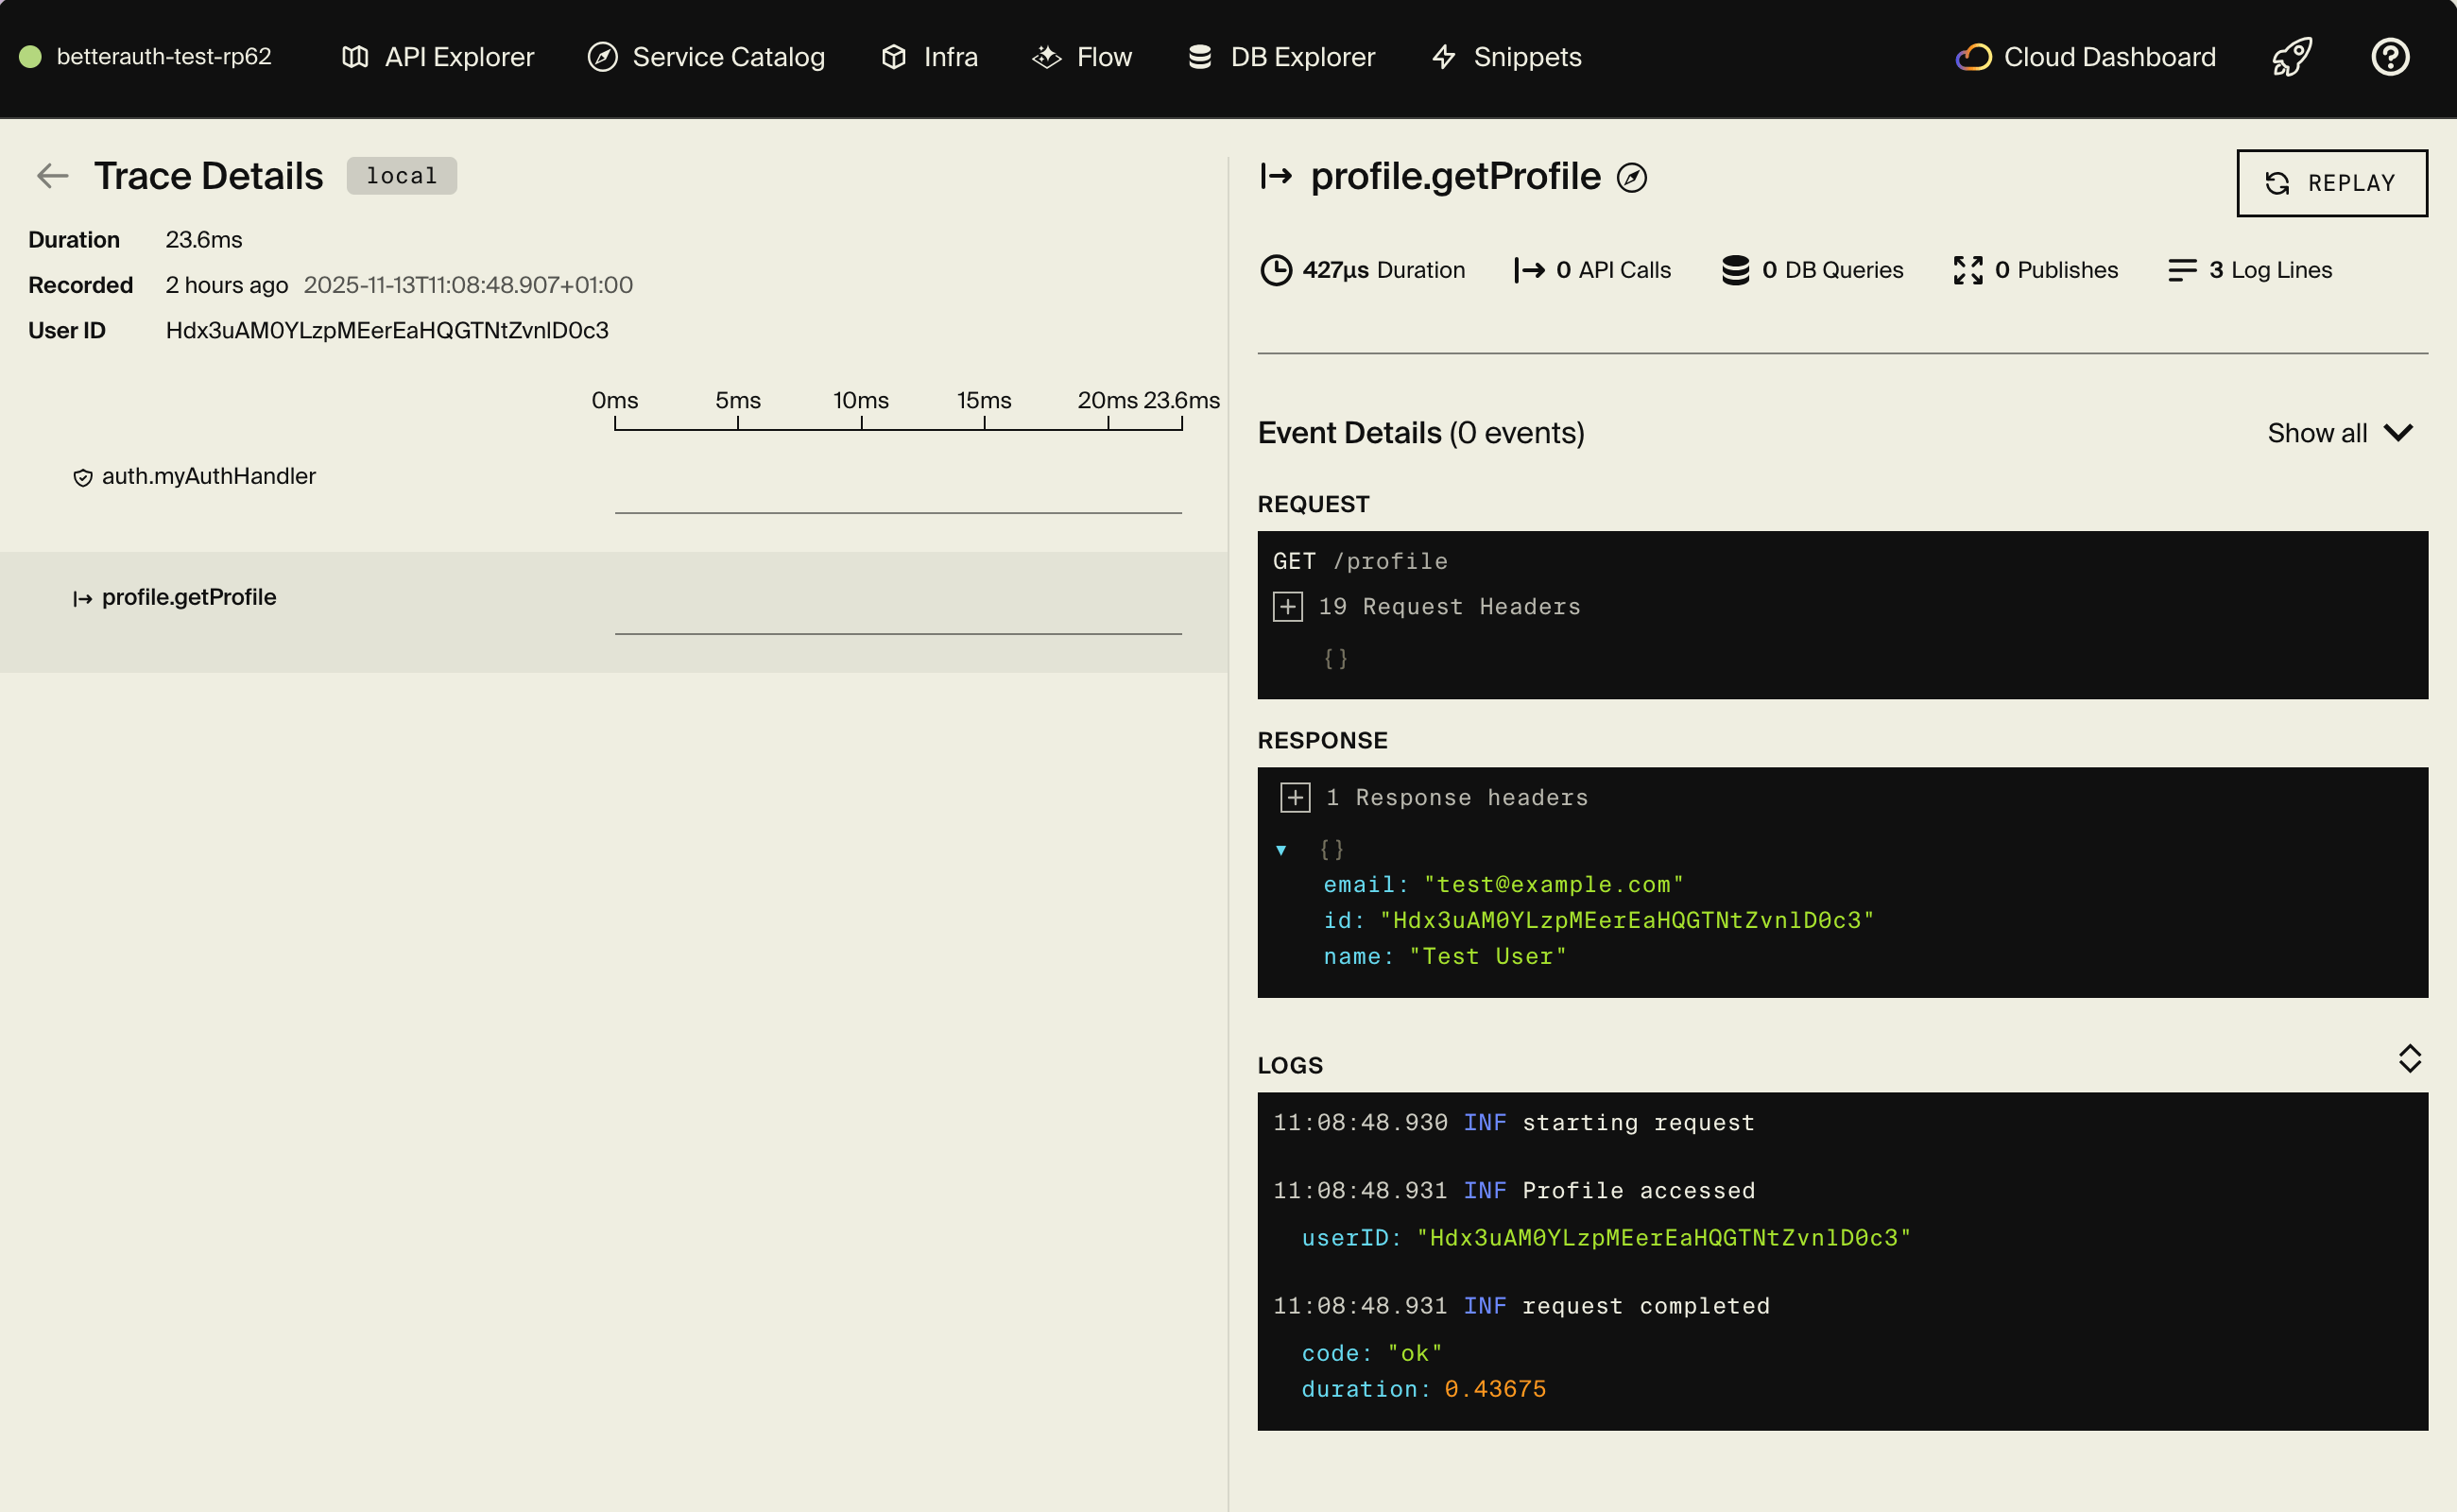
Task: Expand the 19 Request Headers
Action: pos(1289,606)
